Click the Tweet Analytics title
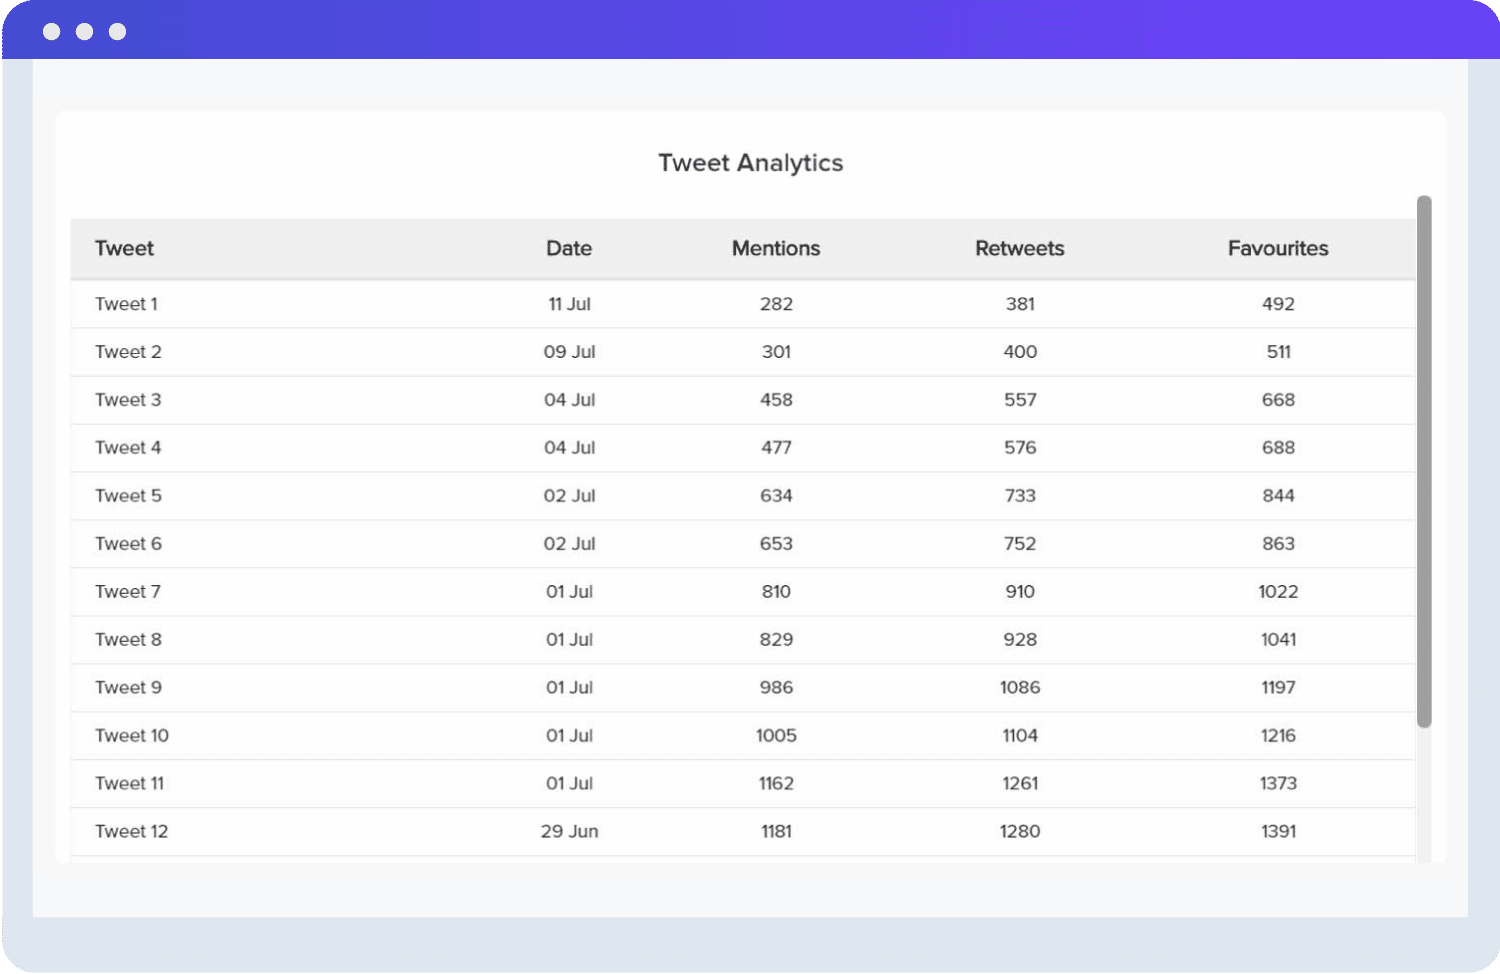Screen dimensions: 1500x974 coord(750,162)
